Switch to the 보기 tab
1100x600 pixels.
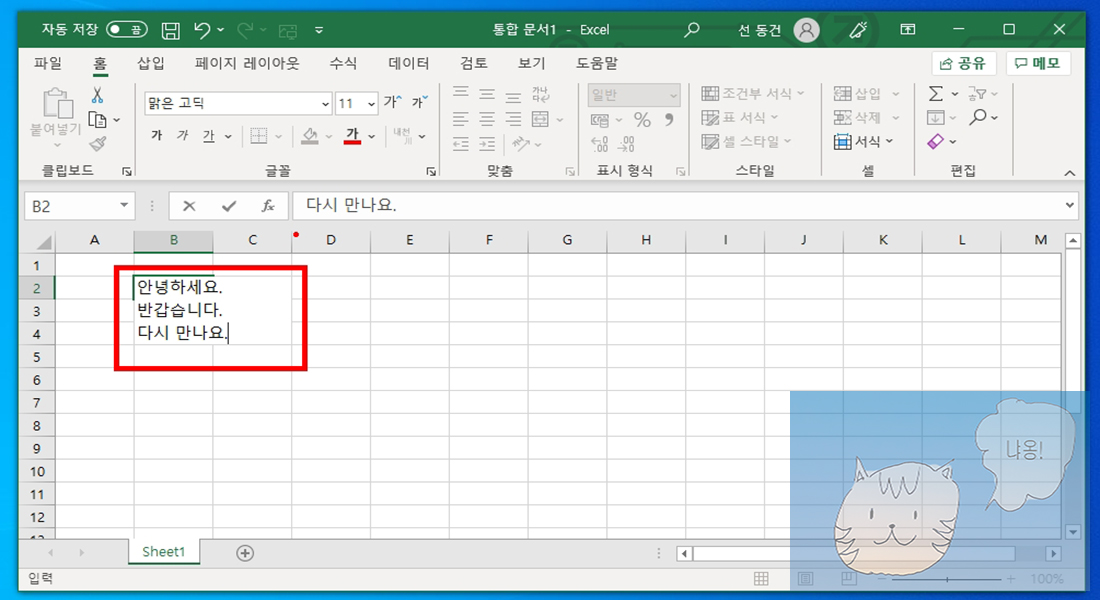531,63
